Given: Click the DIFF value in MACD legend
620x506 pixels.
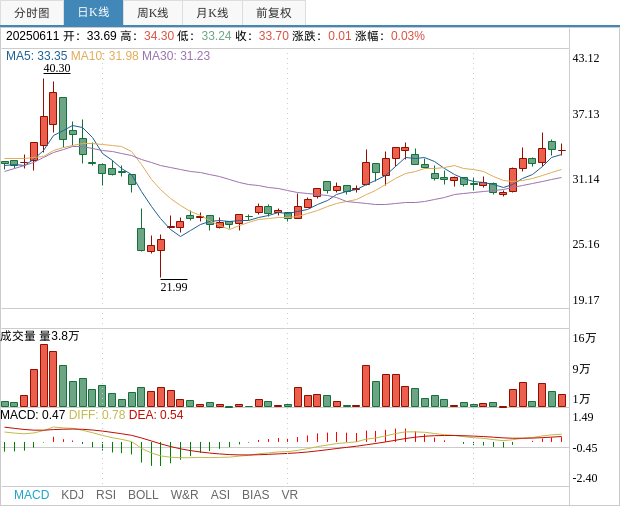Looking at the screenshot, I should [x=97, y=415].
